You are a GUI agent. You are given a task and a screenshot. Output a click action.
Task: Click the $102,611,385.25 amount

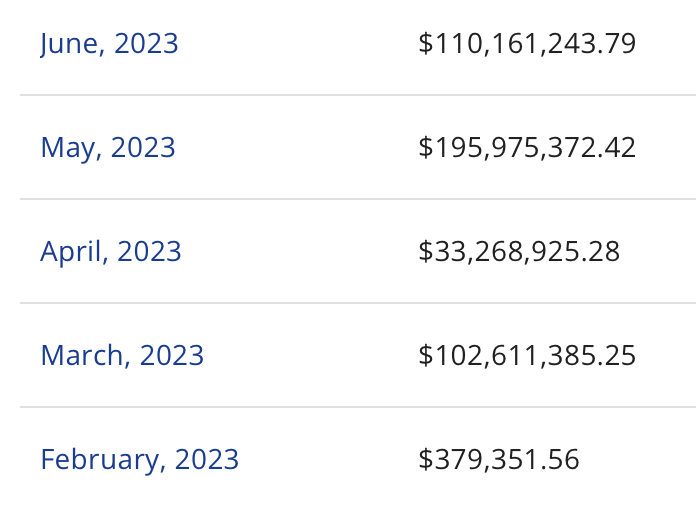527,355
